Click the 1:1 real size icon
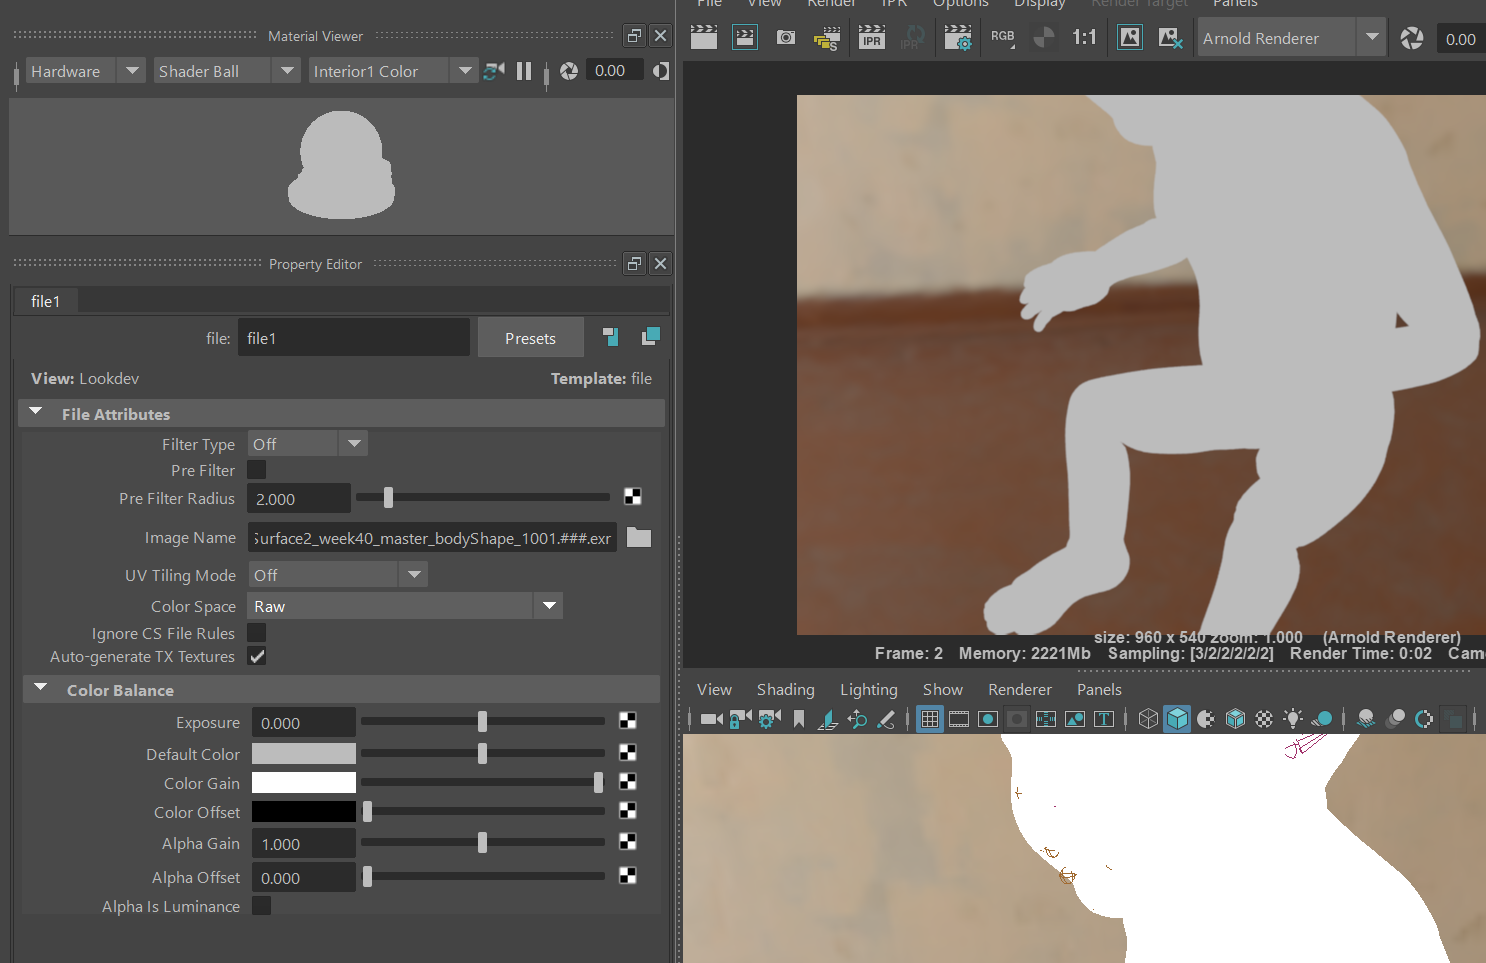 (1084, 38)
